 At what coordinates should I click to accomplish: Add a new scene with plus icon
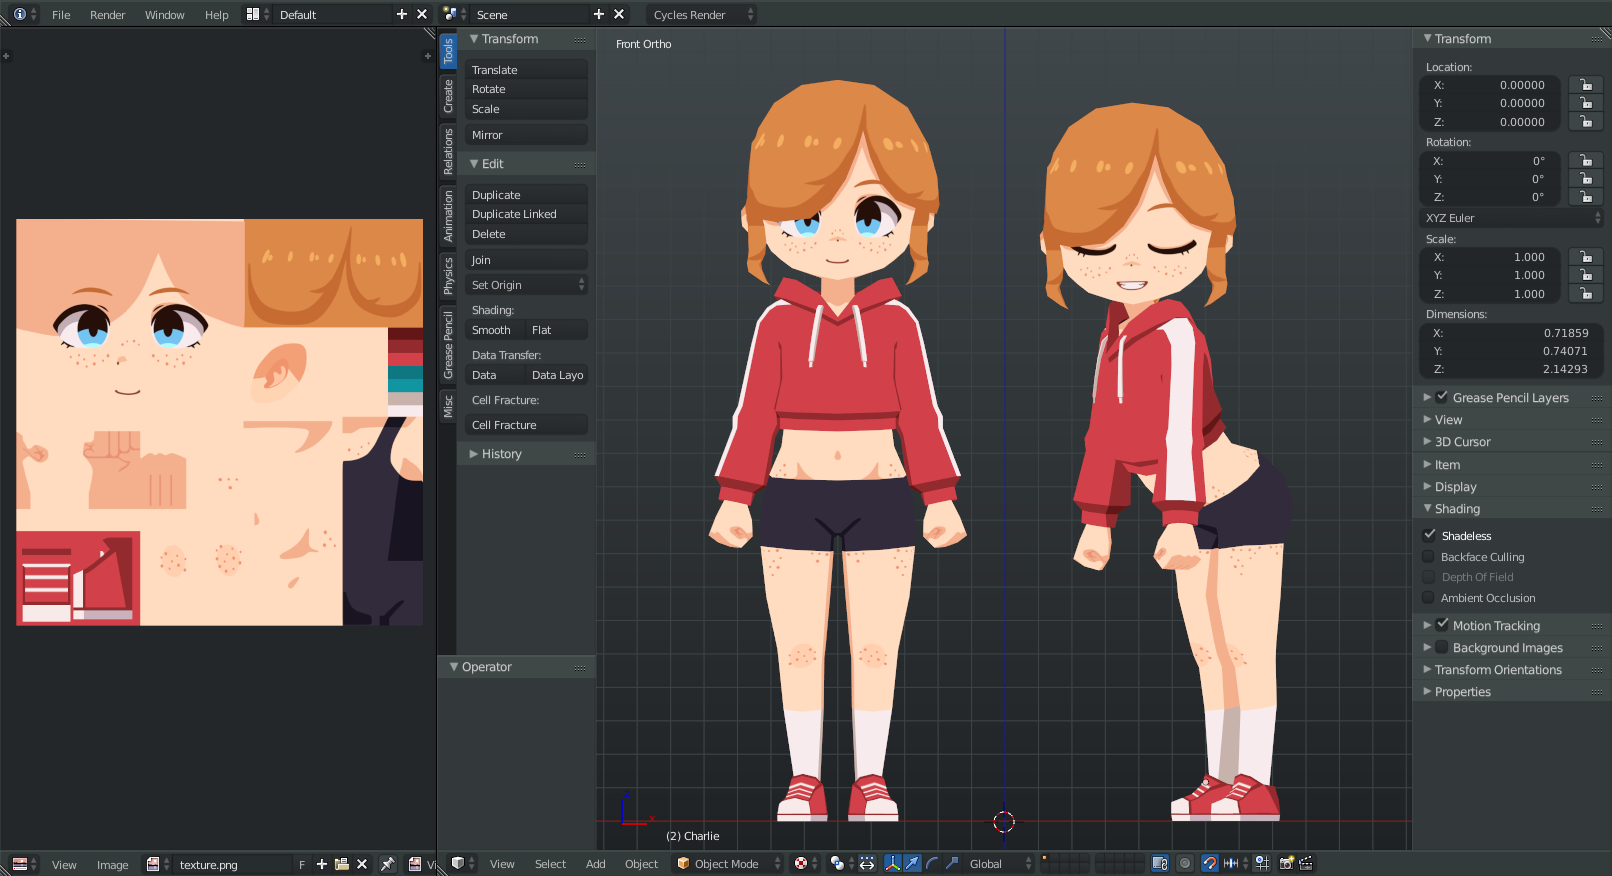pyautogui.click(x=599, y=14)
